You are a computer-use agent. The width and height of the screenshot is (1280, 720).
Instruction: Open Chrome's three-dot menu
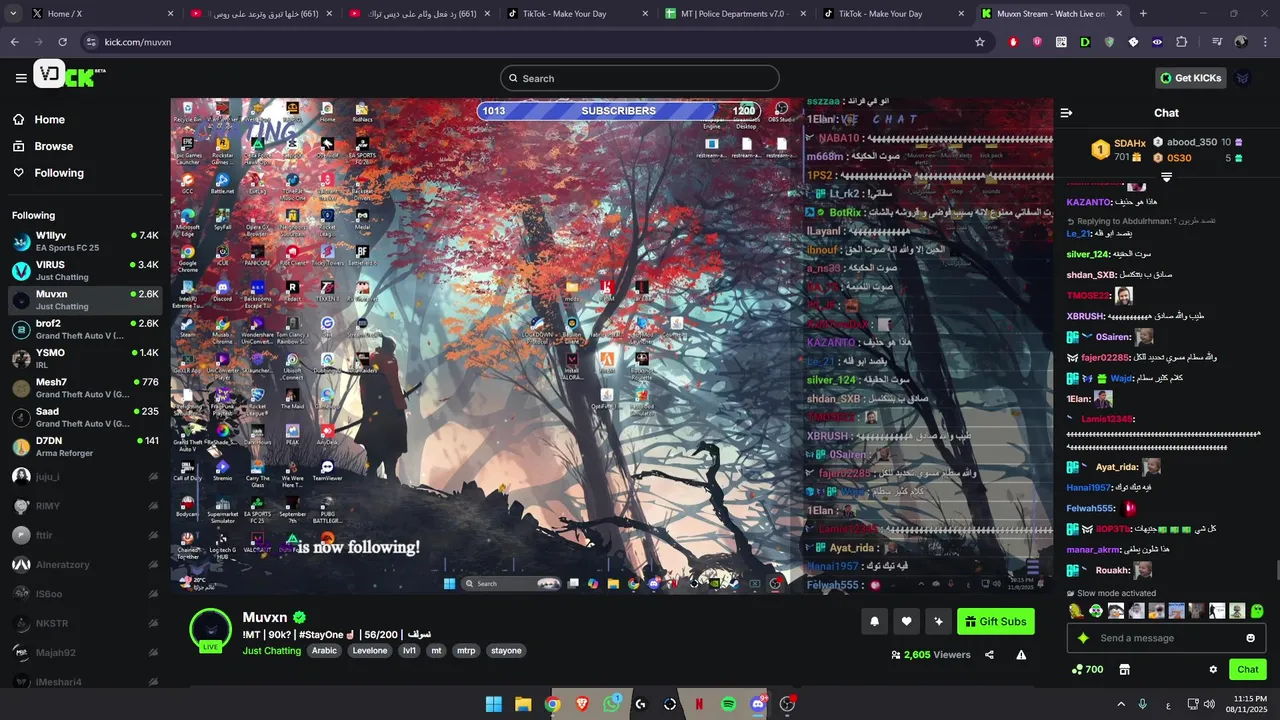click(1265, 42)
